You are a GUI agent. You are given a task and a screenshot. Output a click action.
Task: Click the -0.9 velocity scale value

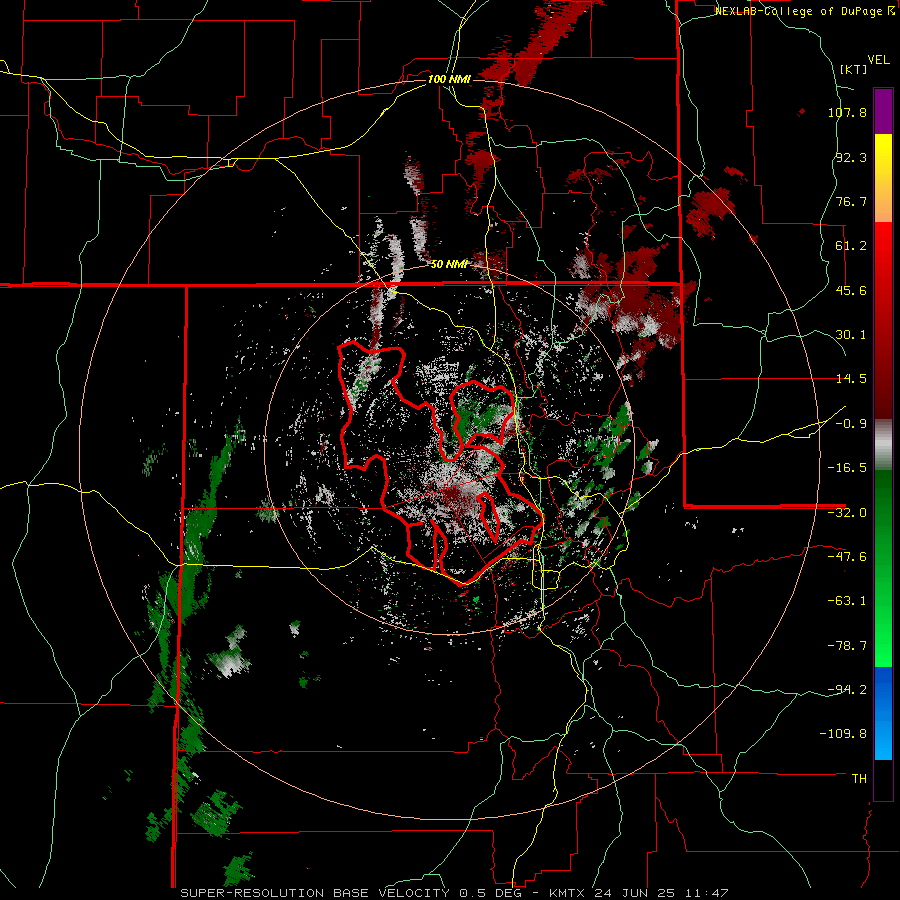(x=851, y=424)
